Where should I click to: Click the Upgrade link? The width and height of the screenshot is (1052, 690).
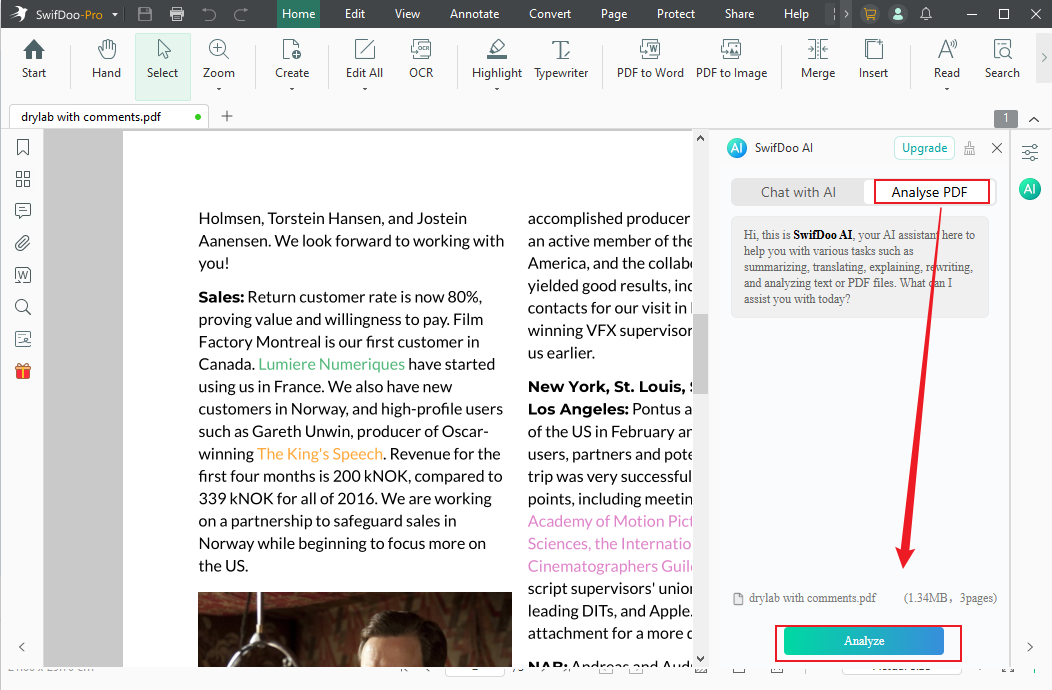pyautogui.click(x=923, y=147)
